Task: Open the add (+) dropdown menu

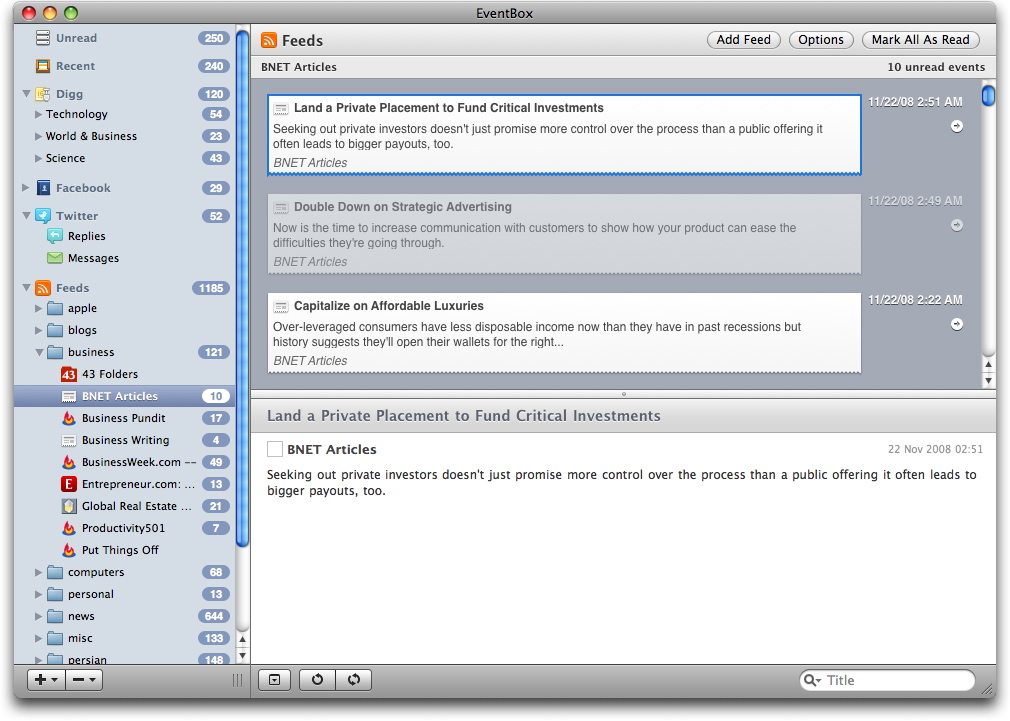Action: pos(46,680)
